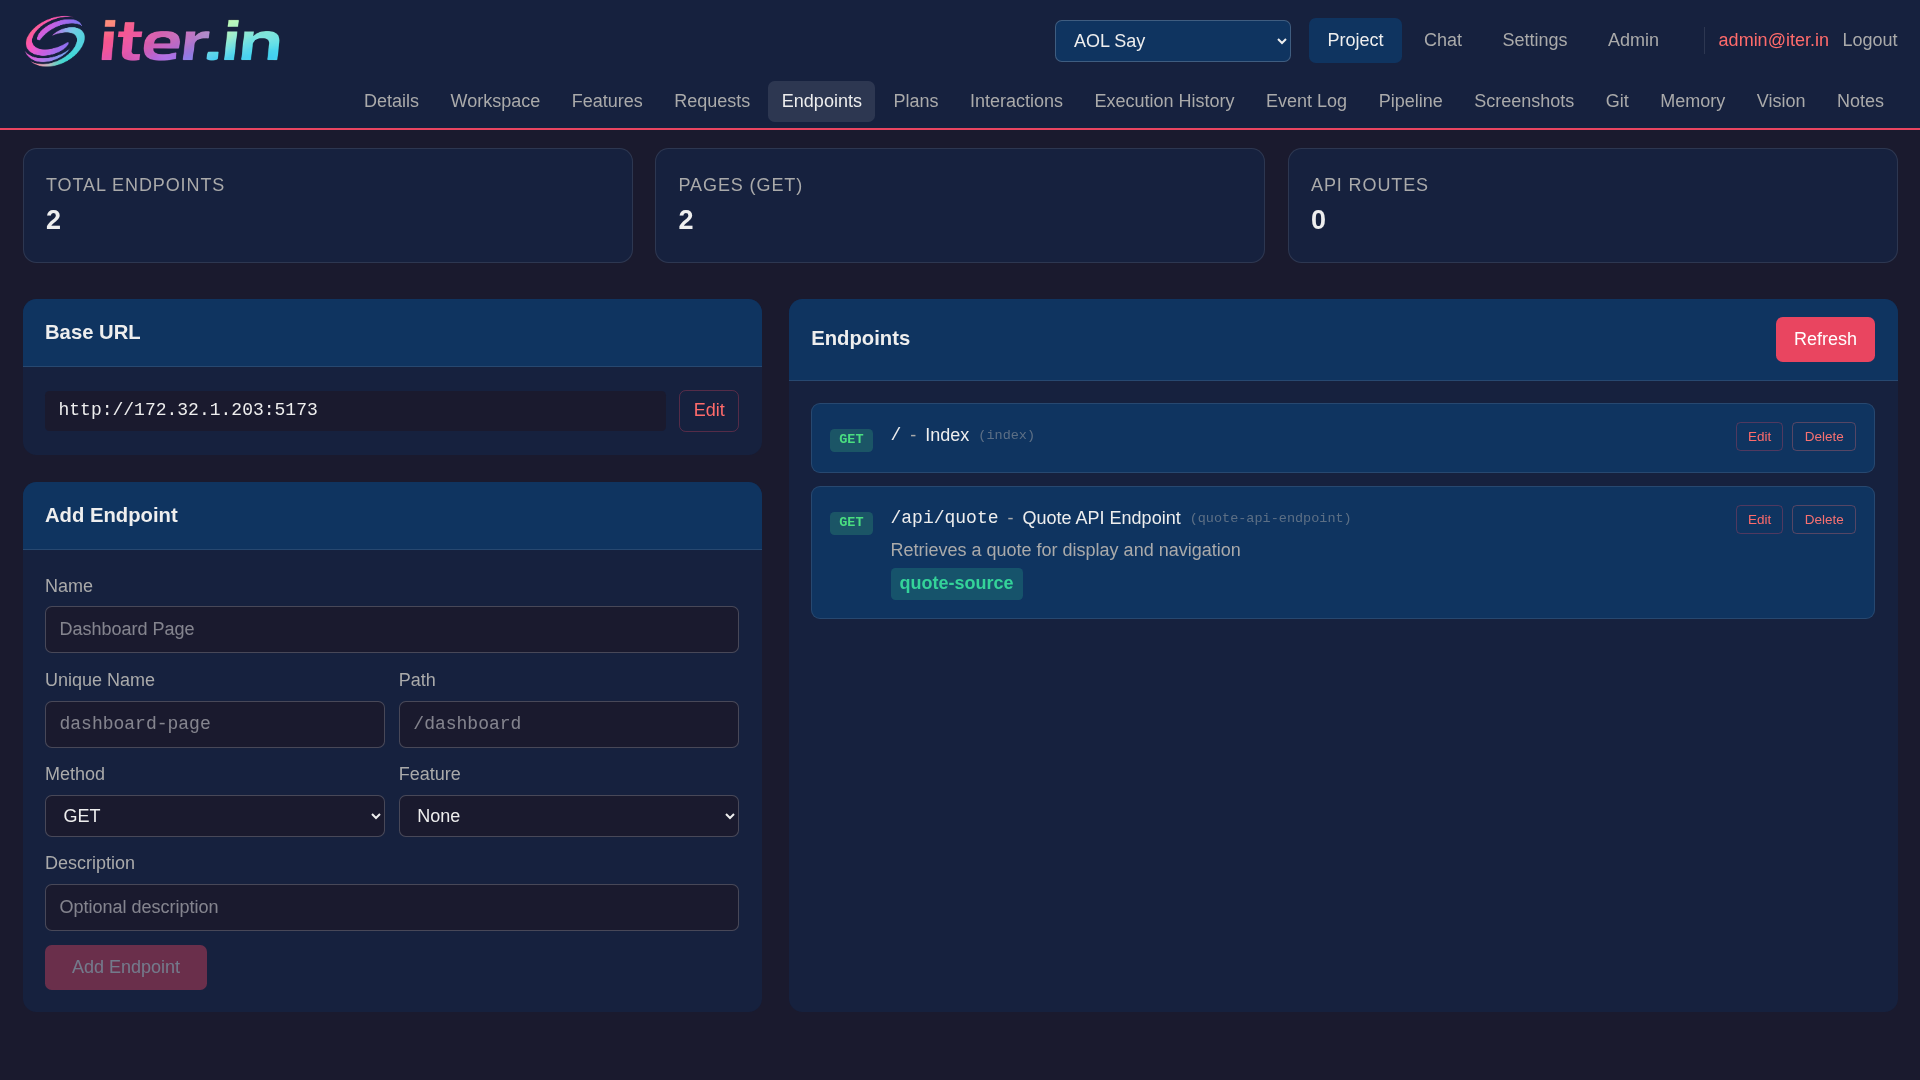Click the quote-source feature tag
The width and height of the screenshot is (1920, 1080).
point(956,583)
